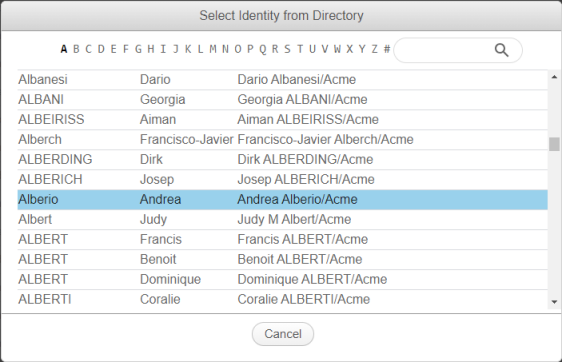Filter directory by letter Q
Image resolution: width=562 pixels, height=362 pixels.
[263, 49]
